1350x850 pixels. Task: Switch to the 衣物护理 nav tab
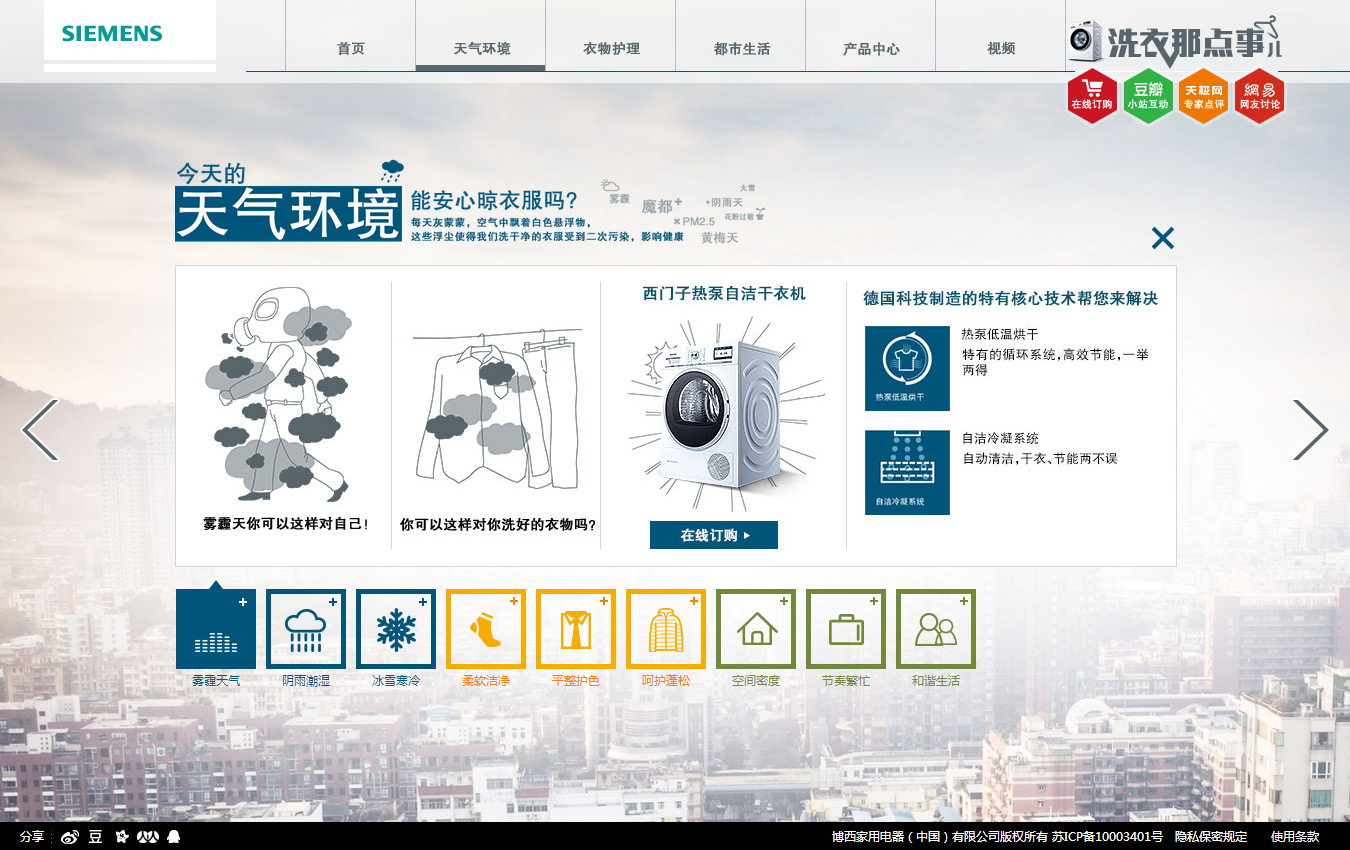point(611,48)
